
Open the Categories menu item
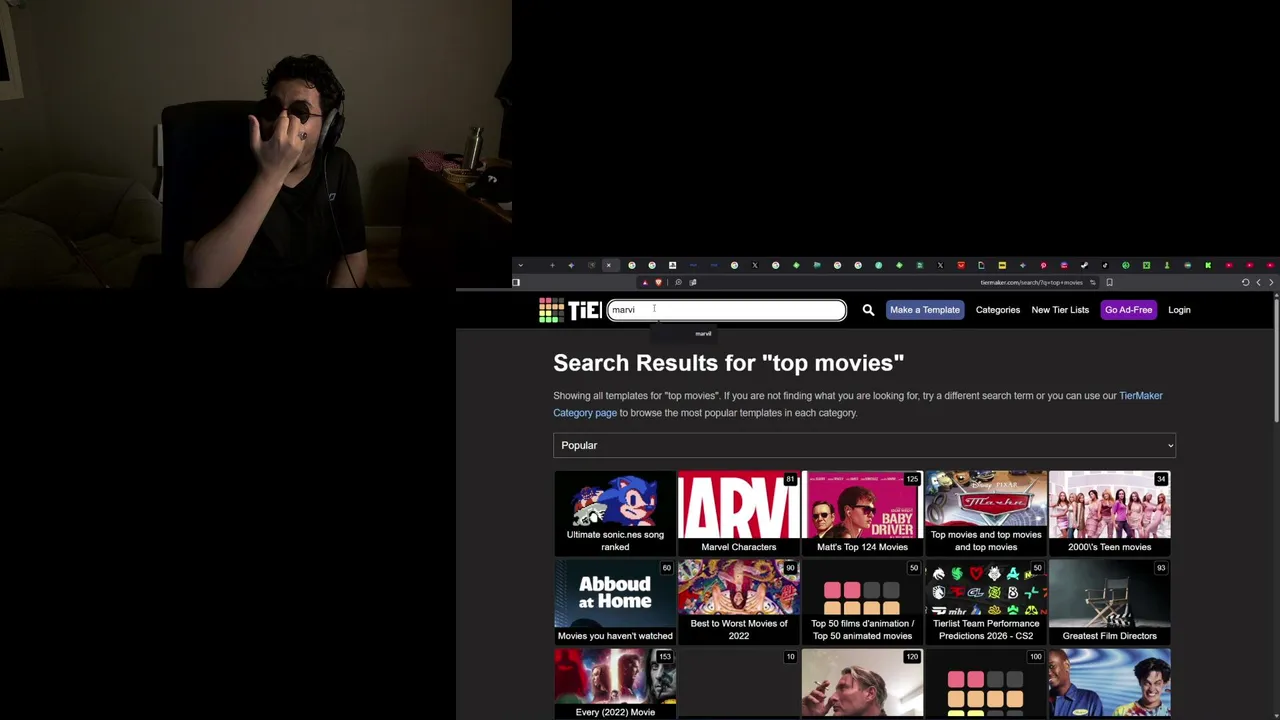998,310
